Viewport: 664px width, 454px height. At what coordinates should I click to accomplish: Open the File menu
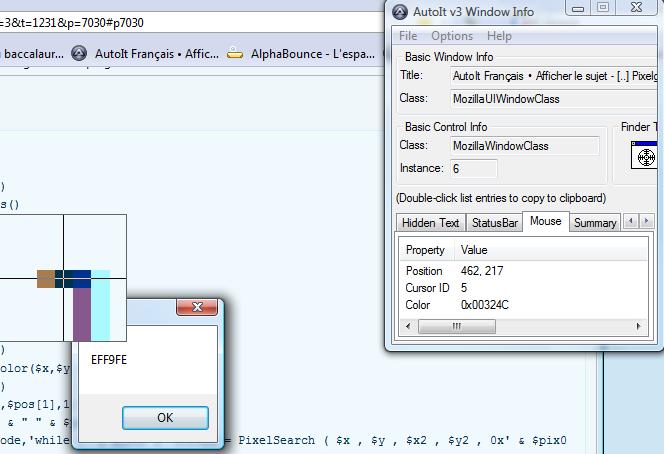(408, 36)
